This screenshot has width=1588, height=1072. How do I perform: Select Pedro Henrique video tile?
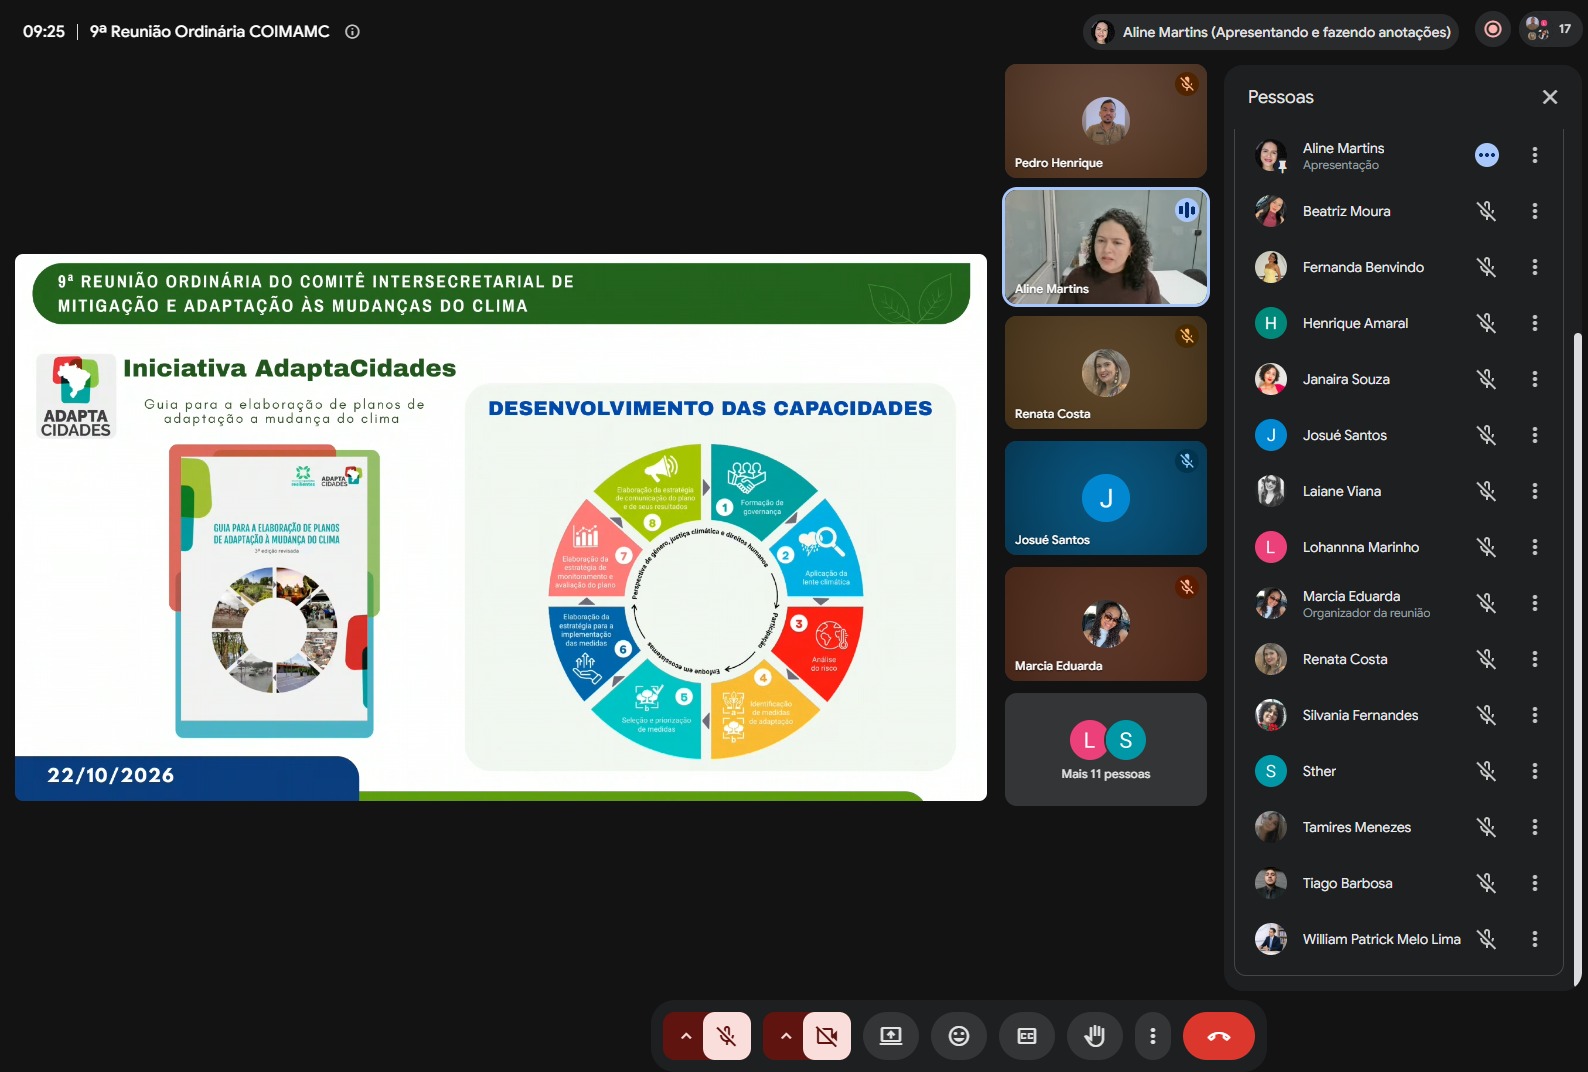[x=1106, y=121]
